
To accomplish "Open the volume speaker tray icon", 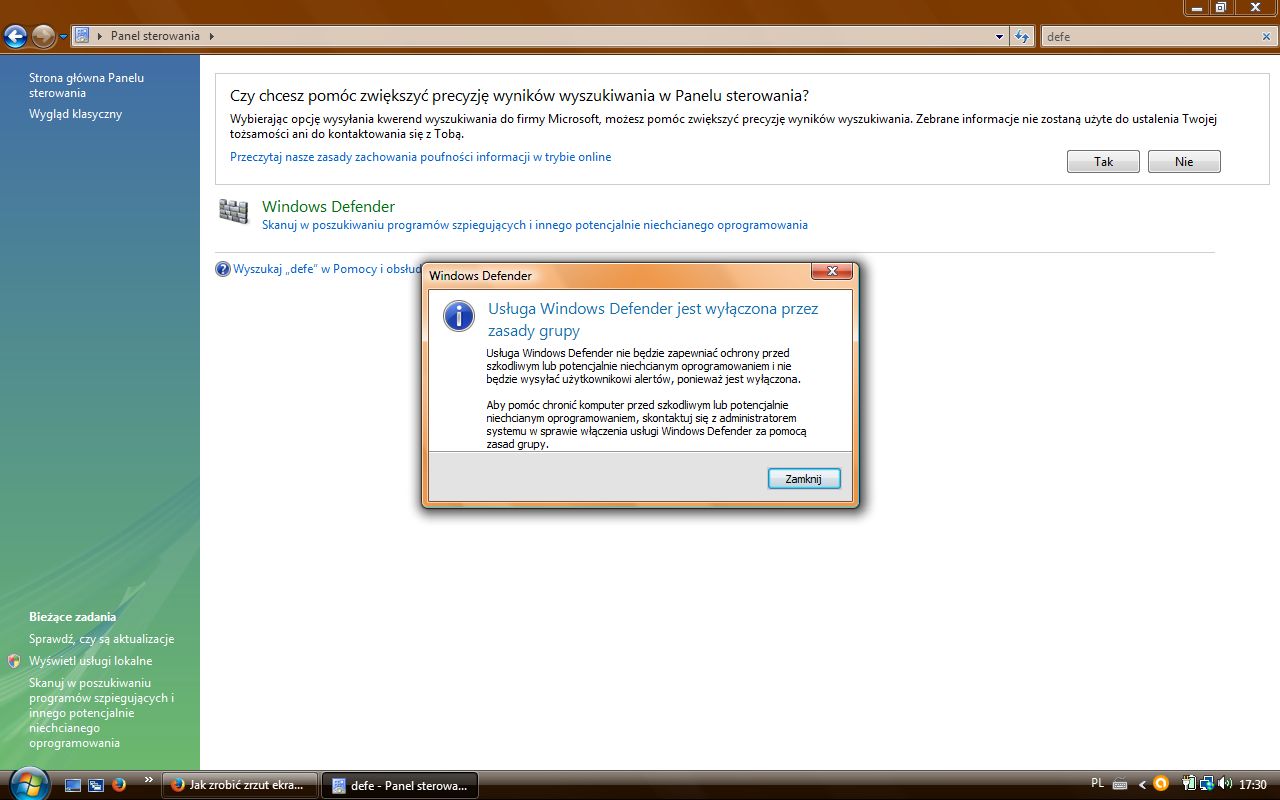I will click(1226, 784).
